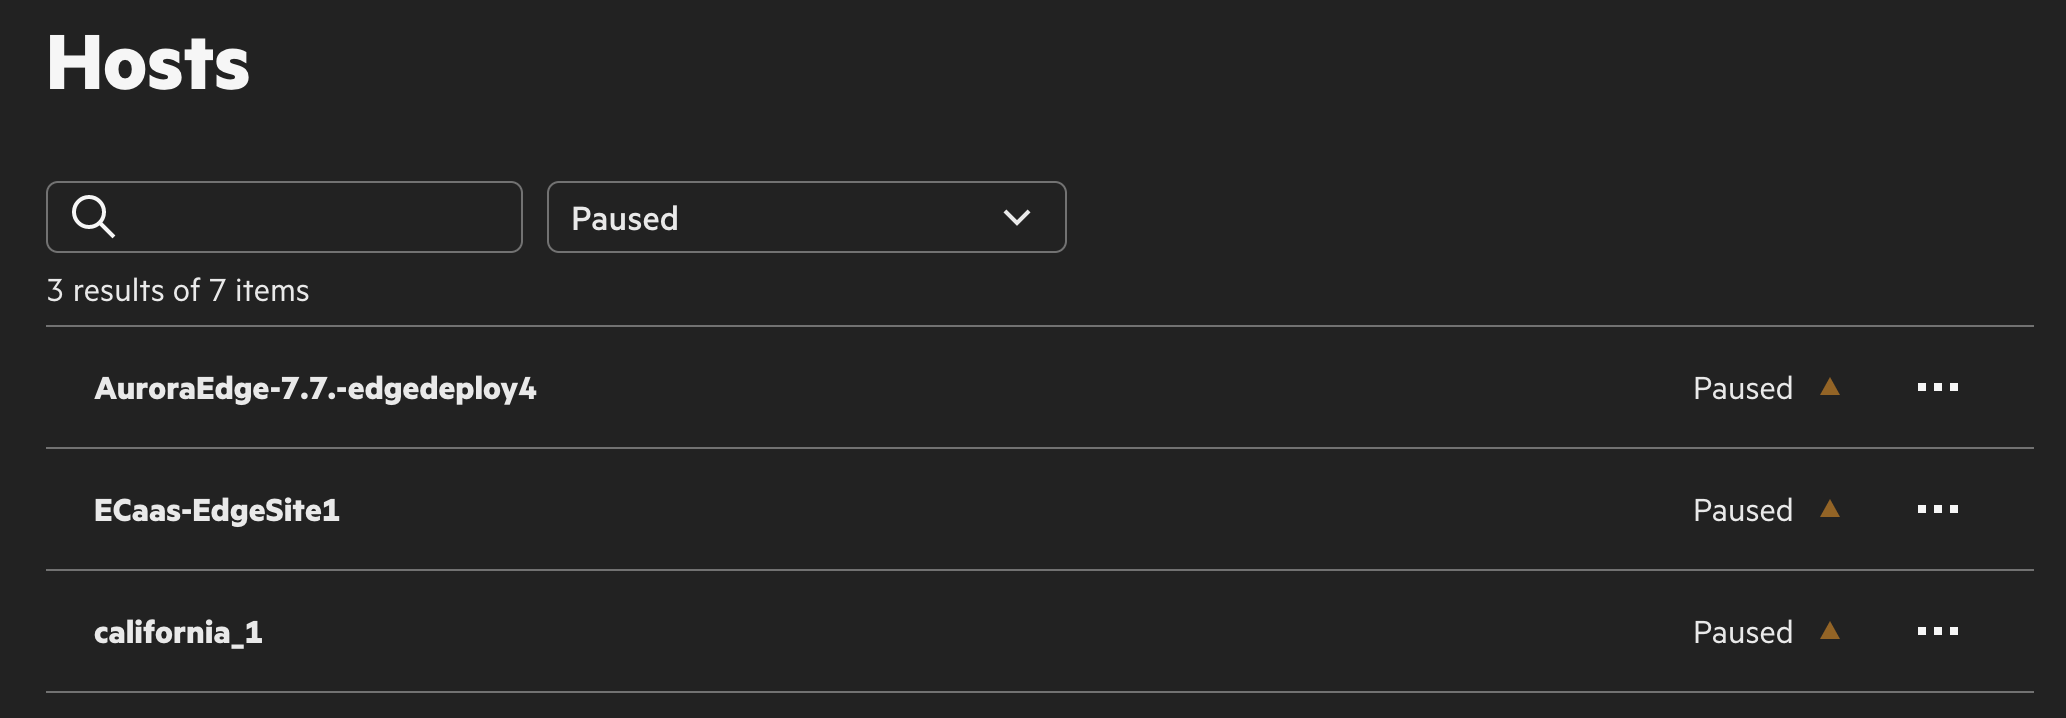2066x718 pixels.
Task: Expand the status filter selection list
Action: click(806, 217)
